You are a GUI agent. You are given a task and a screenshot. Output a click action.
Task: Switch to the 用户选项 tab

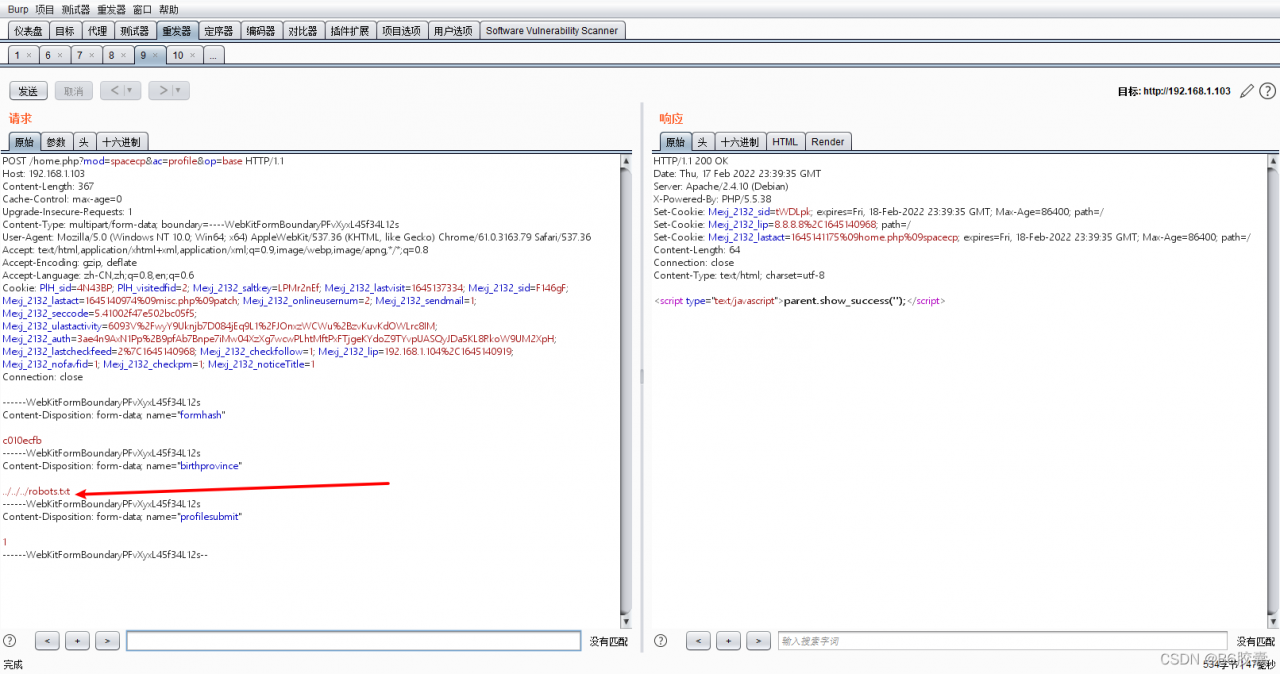coord(453,31)
